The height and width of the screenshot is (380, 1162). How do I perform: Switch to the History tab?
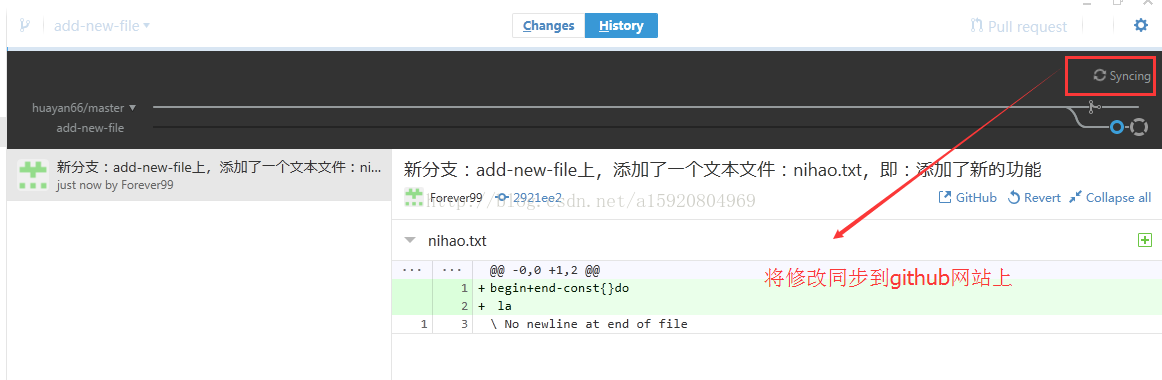click(x=621, y=25)
